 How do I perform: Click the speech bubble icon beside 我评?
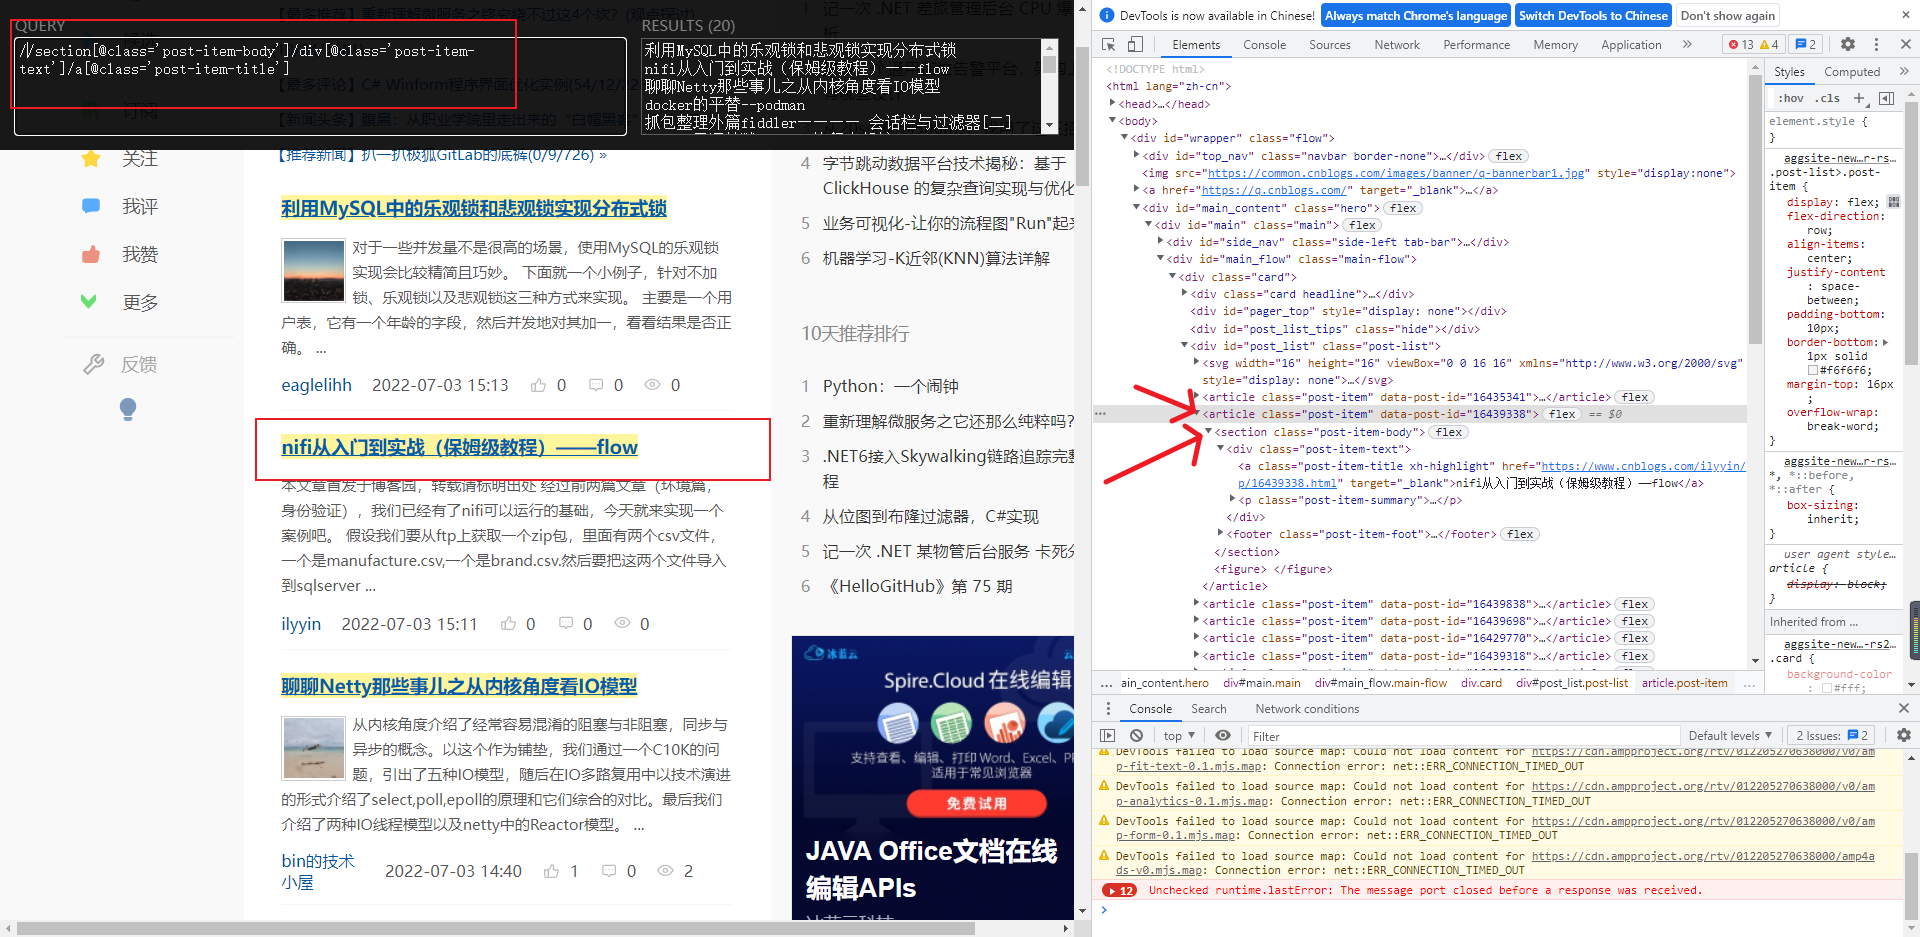[91, 206]
